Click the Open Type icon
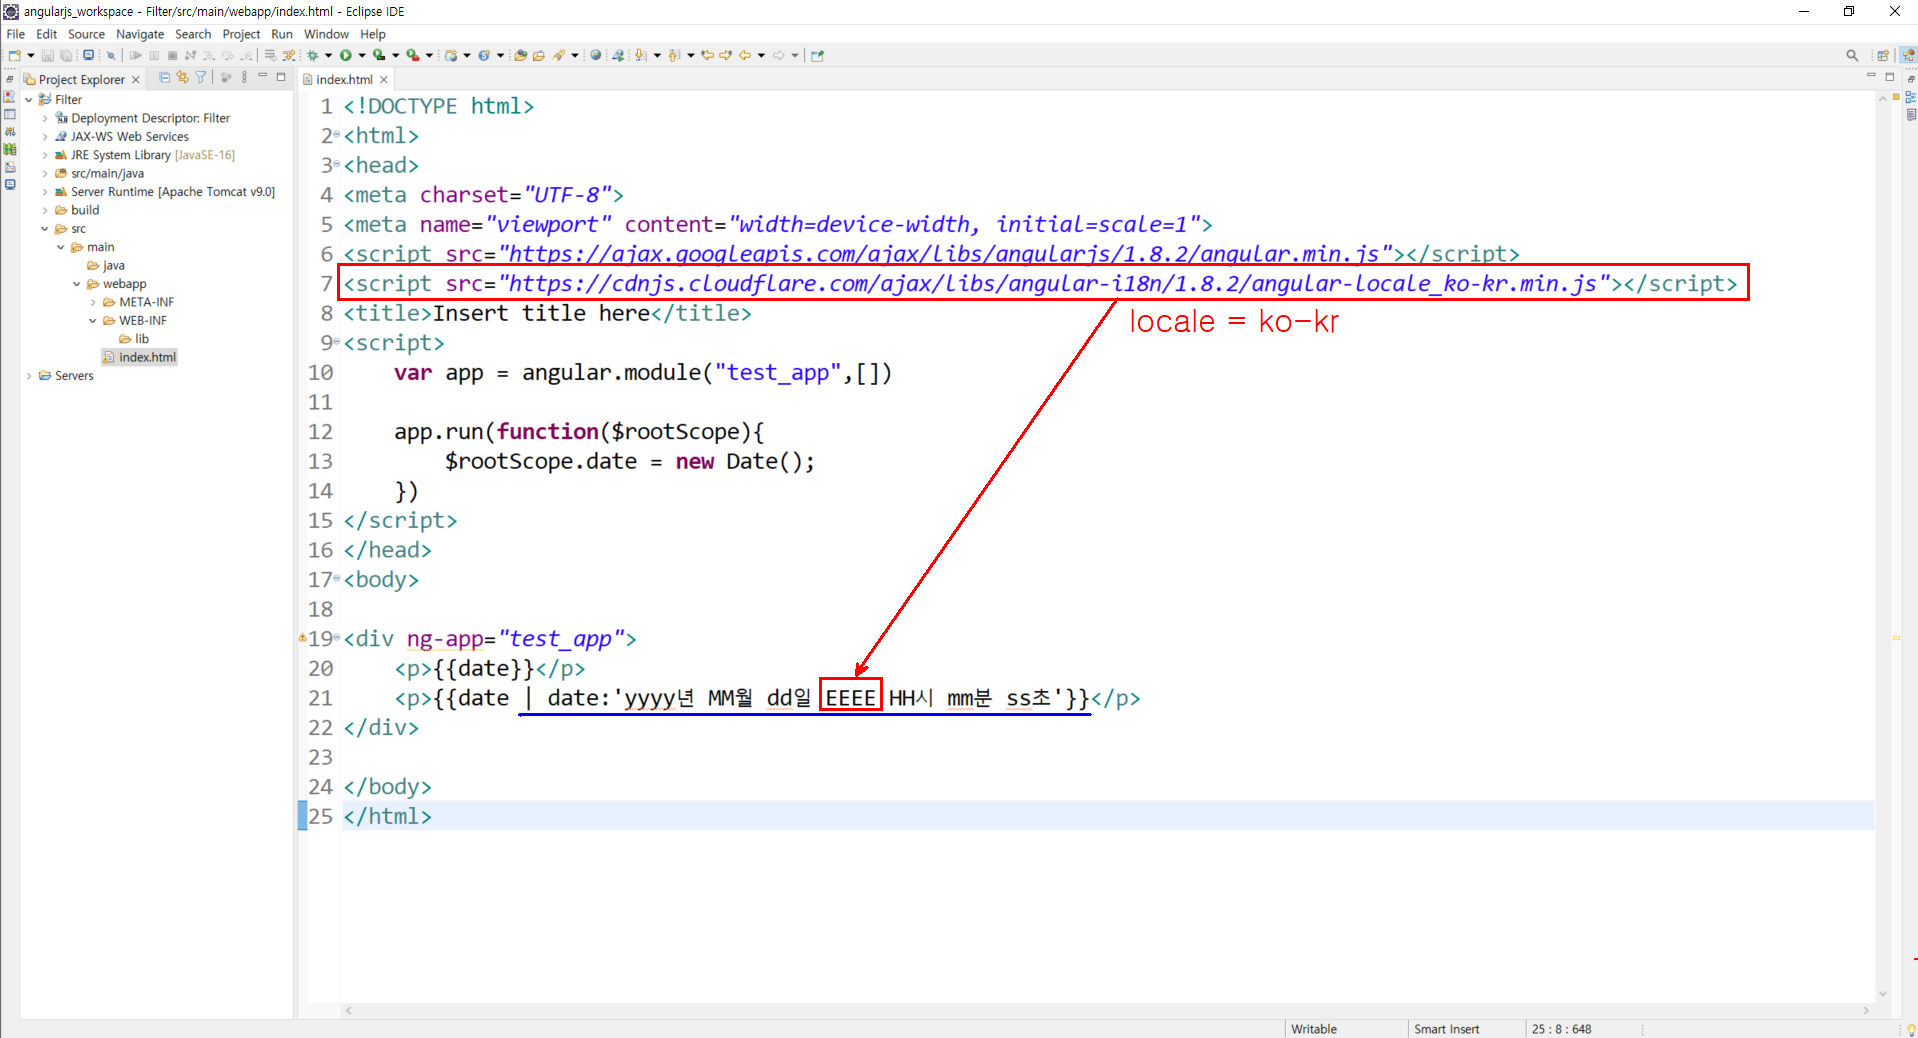The height and width of the screenshot is (1038, 1918). click(x=520, y=56)
